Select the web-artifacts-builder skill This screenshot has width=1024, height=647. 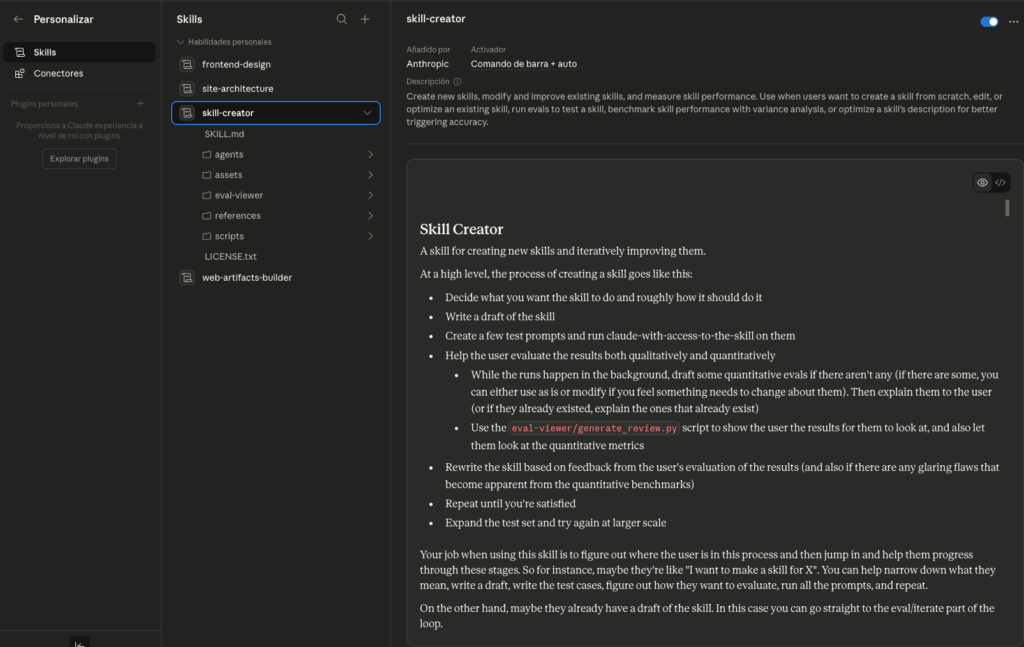coord(246,277)
